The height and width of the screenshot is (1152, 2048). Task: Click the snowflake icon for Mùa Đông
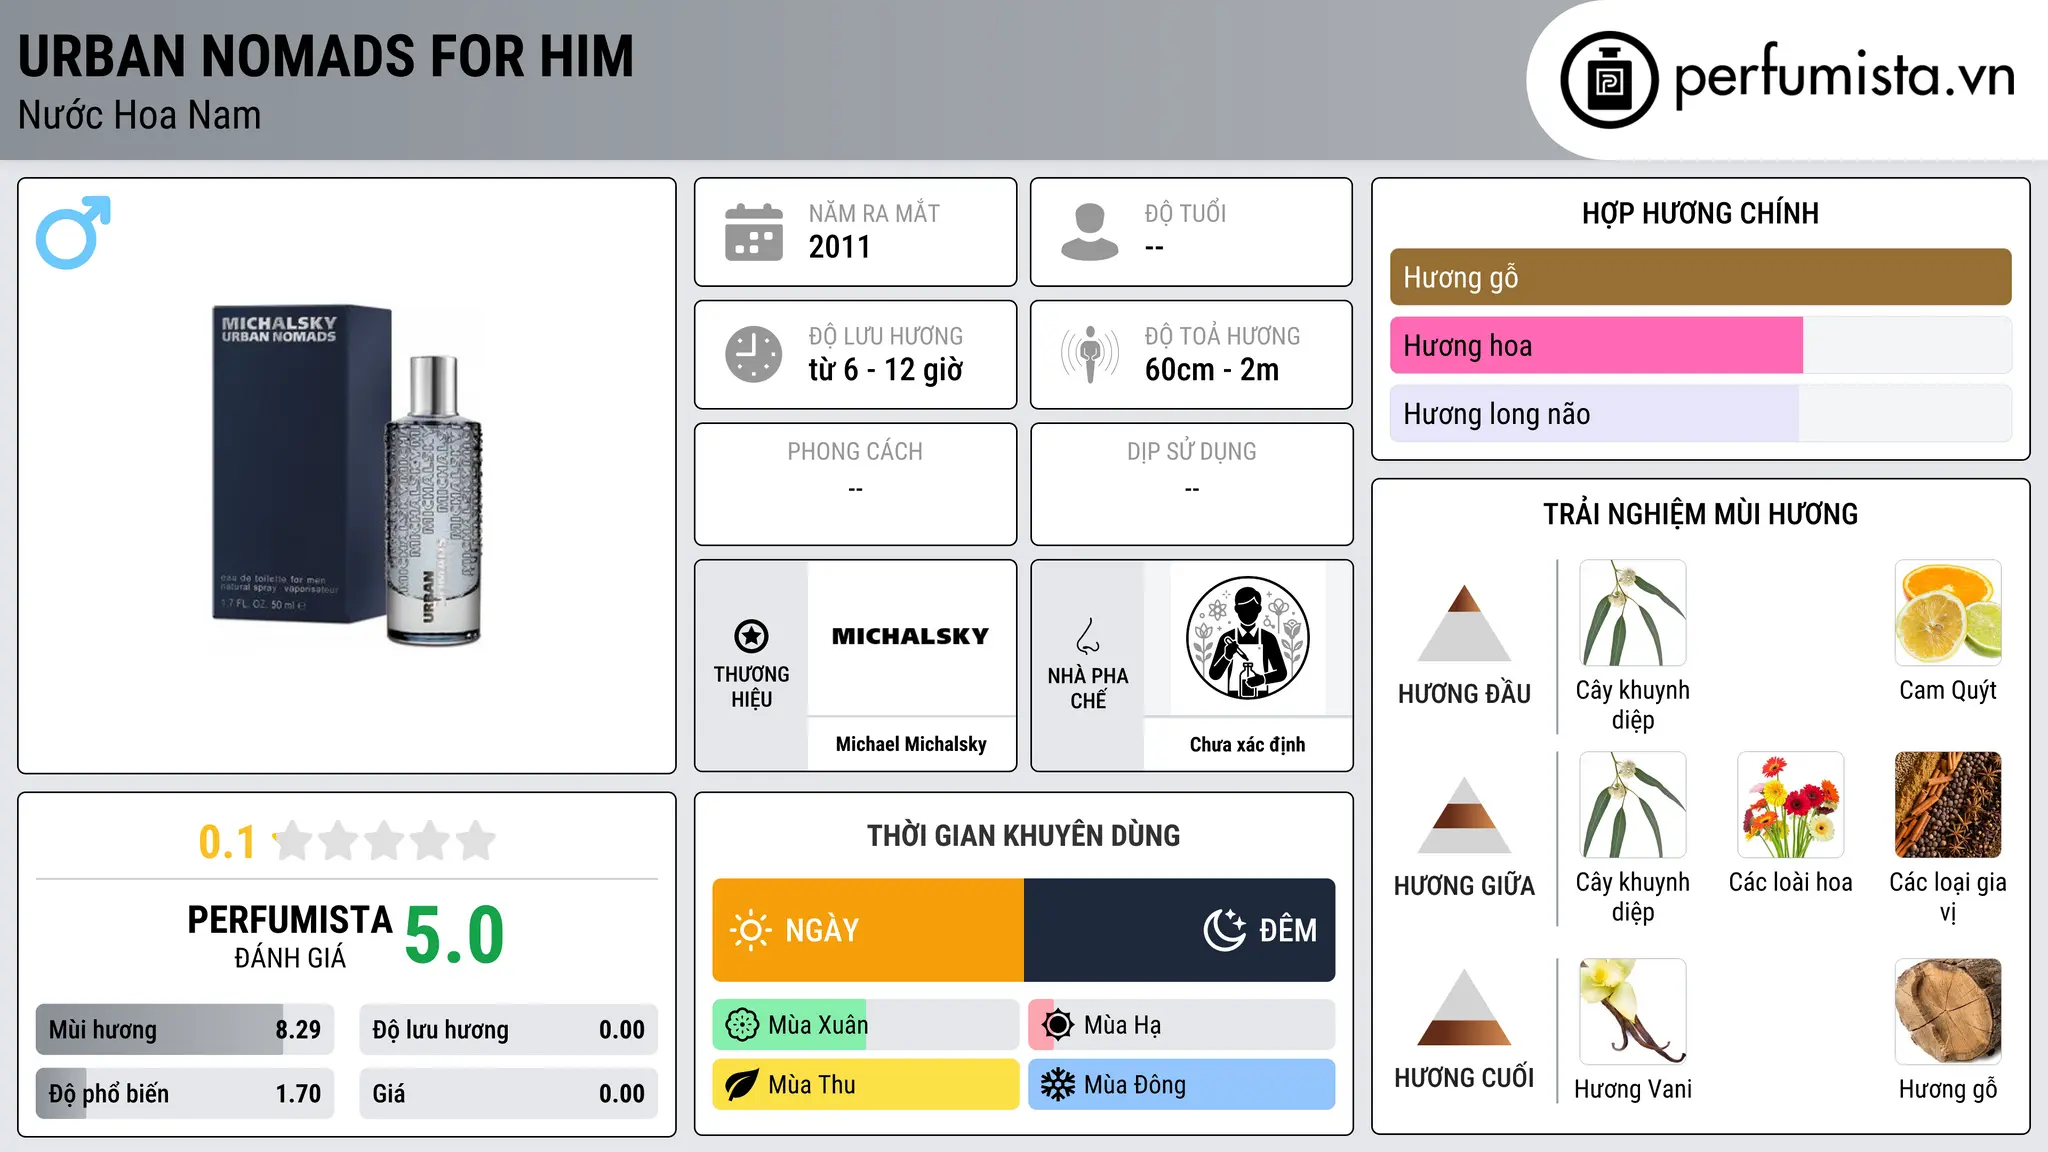1058,1085
